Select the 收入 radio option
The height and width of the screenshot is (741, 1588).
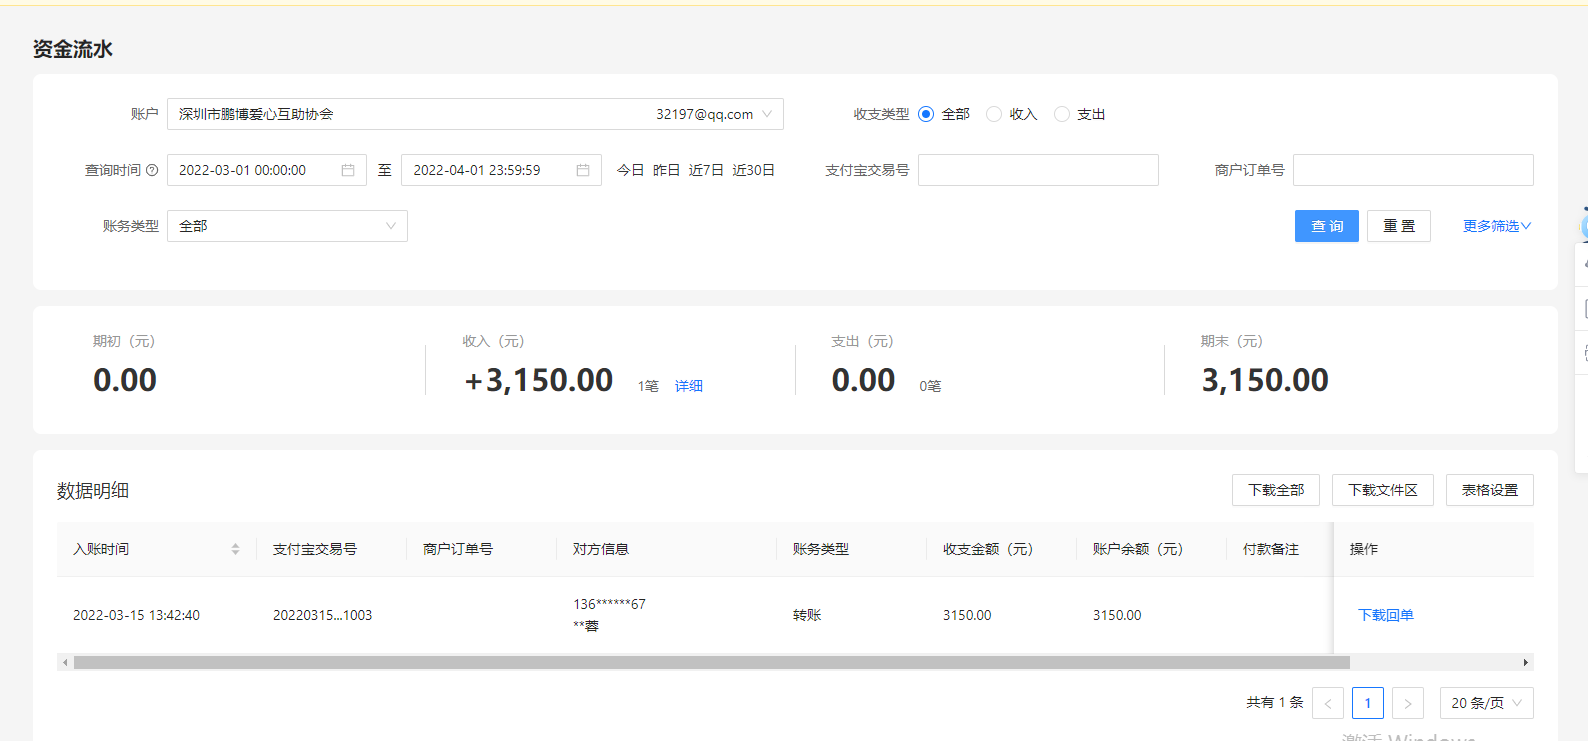click(994, 114)
